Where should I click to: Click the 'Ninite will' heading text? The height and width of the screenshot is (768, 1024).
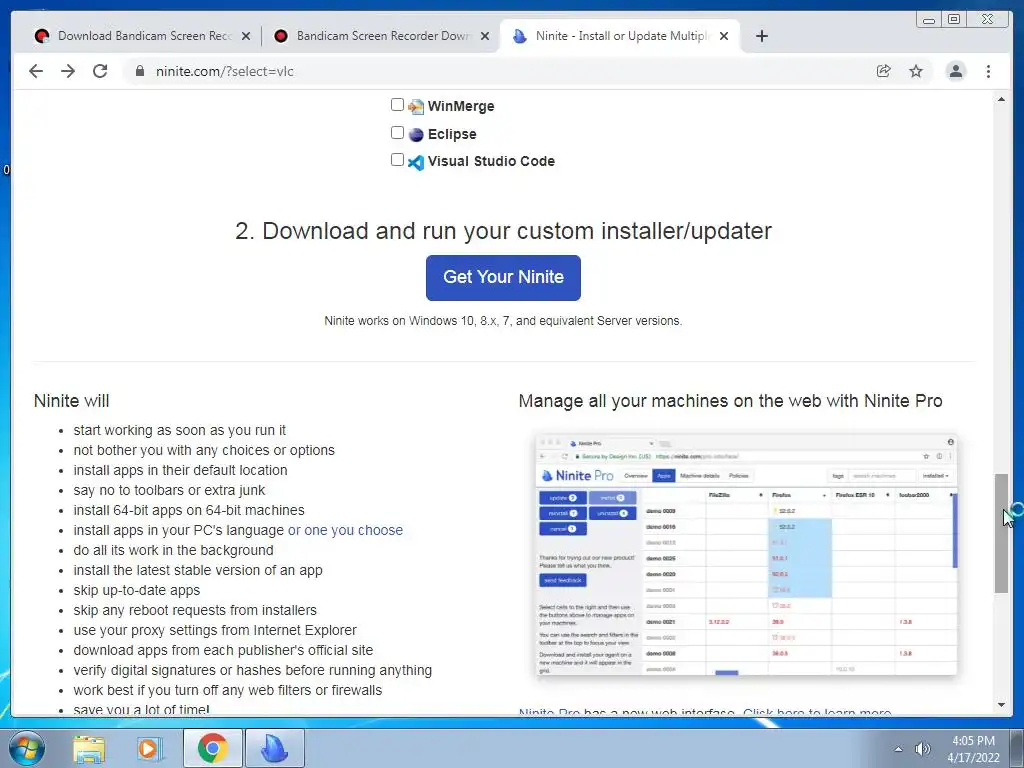pos(71,401)
